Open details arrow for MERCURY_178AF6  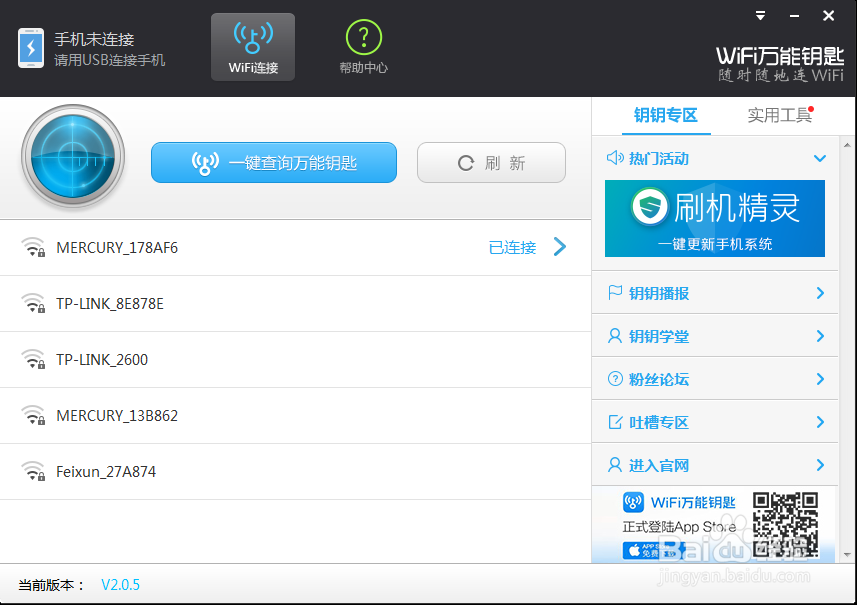560,247
